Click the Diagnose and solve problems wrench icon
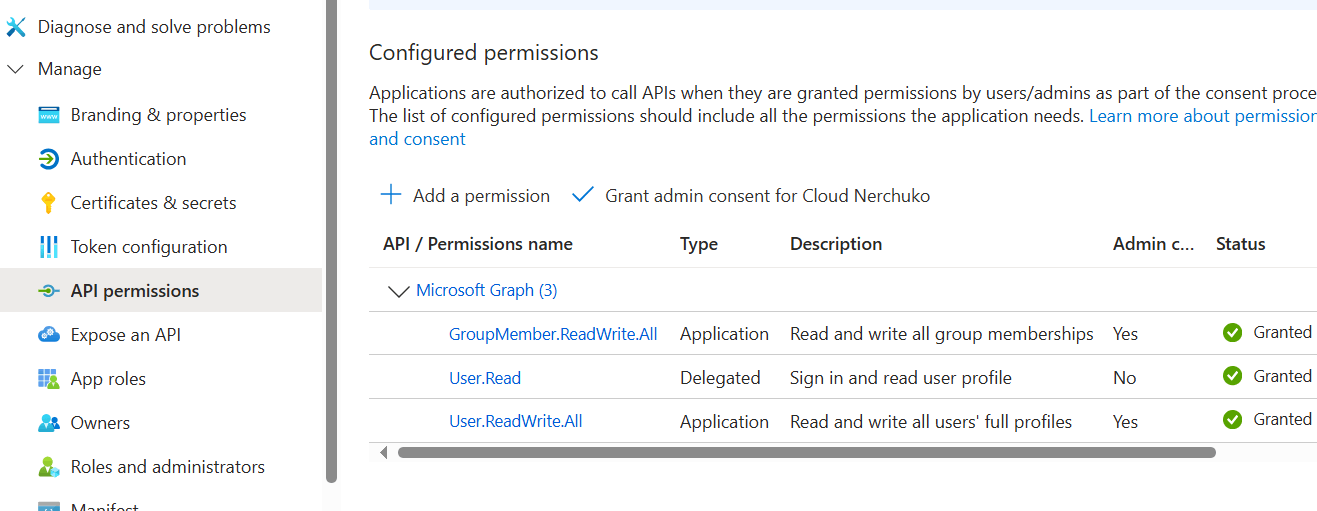The width and height of the screenshot is (1317, 511). click(x=16, y=27)
